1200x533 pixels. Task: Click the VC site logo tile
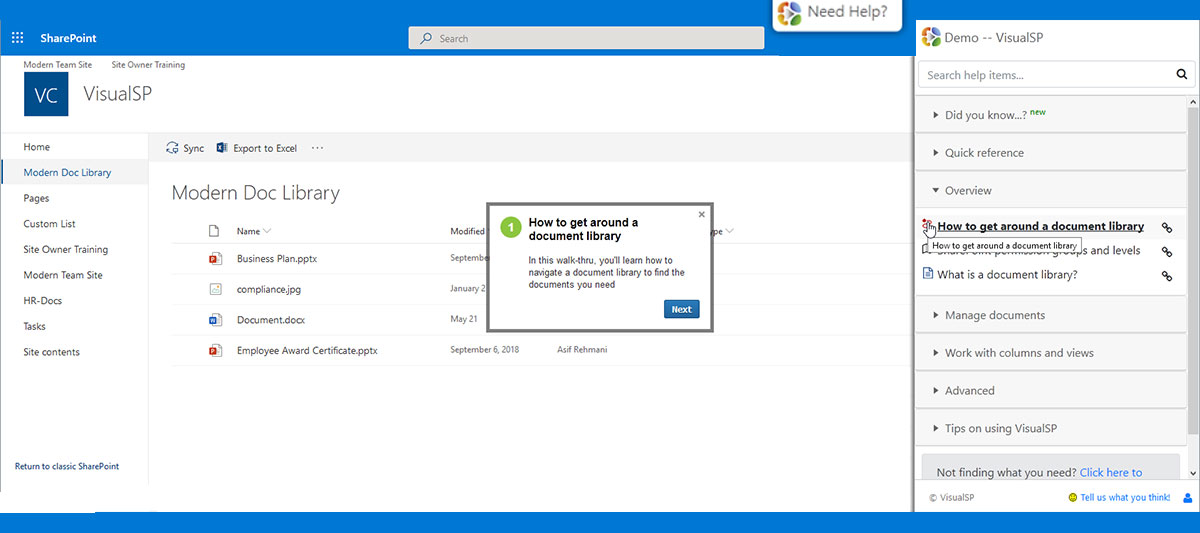[46, 95]
